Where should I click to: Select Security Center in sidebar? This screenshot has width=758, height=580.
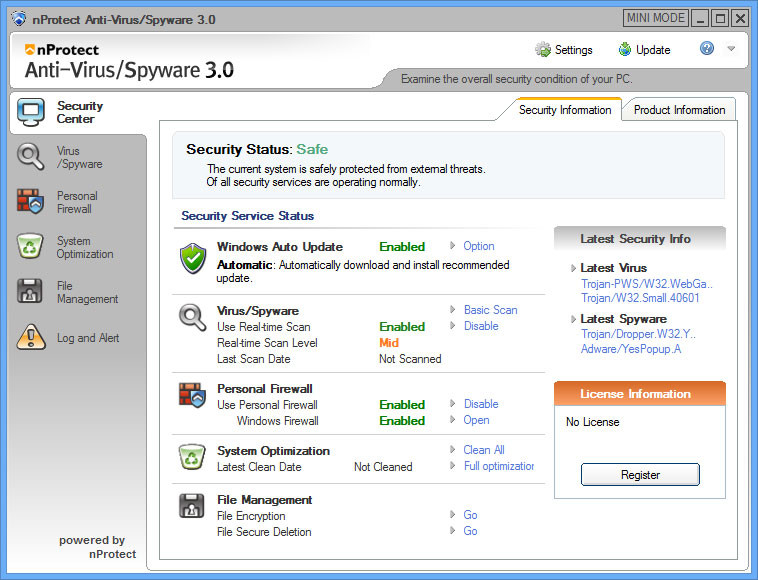tap(80, 112)
